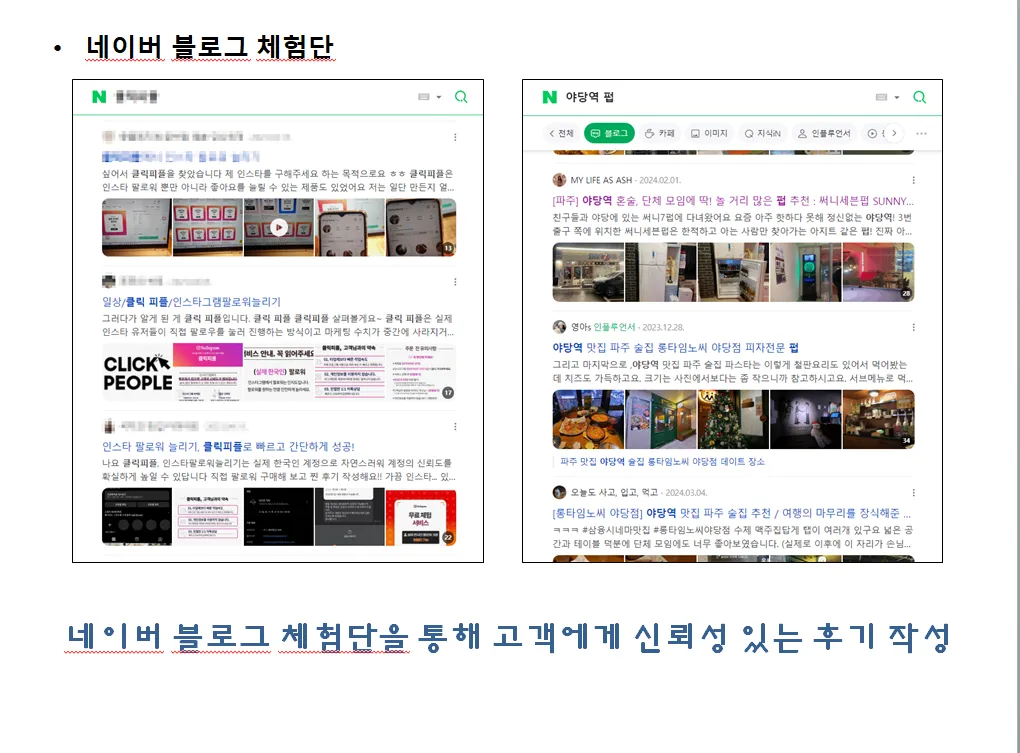Screen dimensions: 1020x753
Task: Click the right arrow to show more tabs
Action: click(x=894, y=133)
